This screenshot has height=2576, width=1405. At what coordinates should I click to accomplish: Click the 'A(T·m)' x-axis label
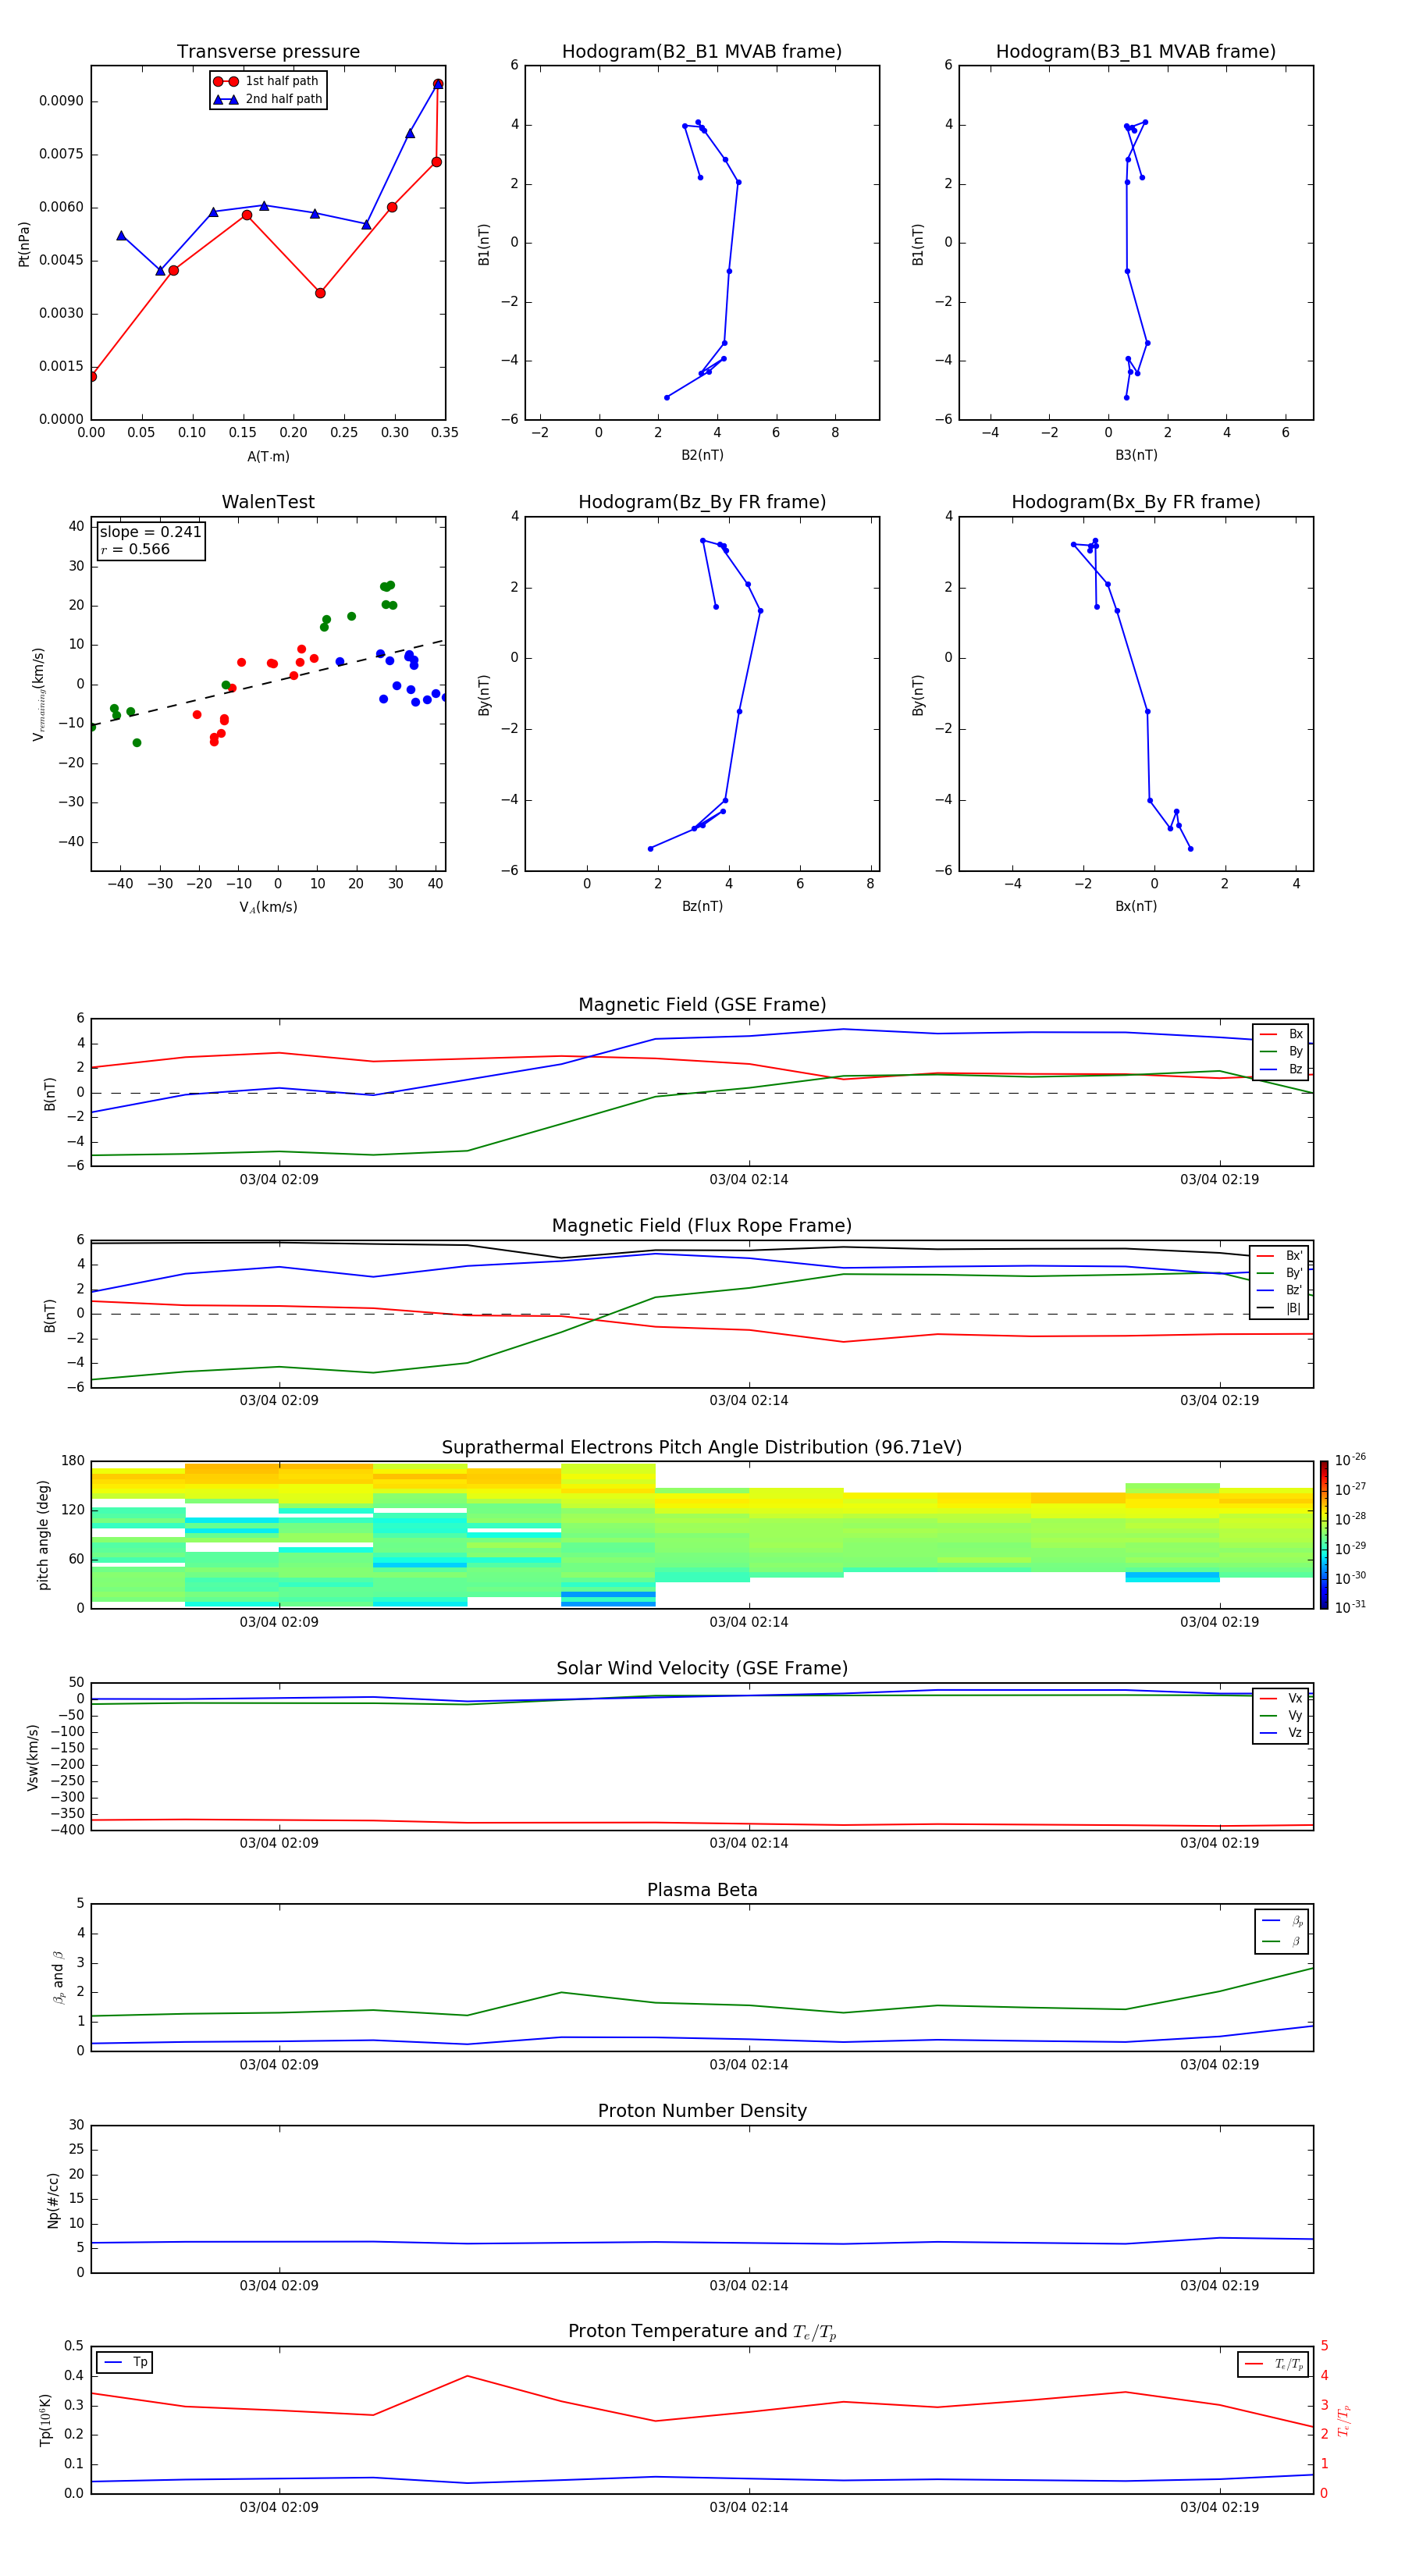[x=268, y=456]
